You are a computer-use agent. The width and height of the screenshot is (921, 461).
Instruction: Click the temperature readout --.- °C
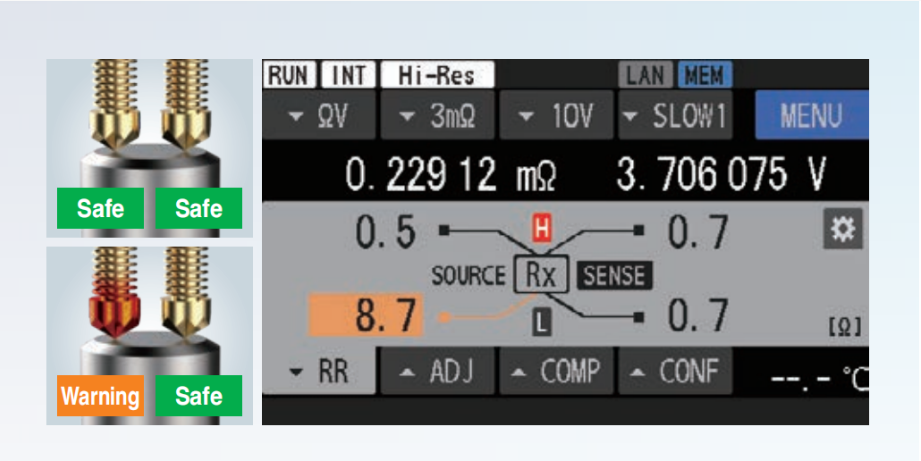point(819,380)
